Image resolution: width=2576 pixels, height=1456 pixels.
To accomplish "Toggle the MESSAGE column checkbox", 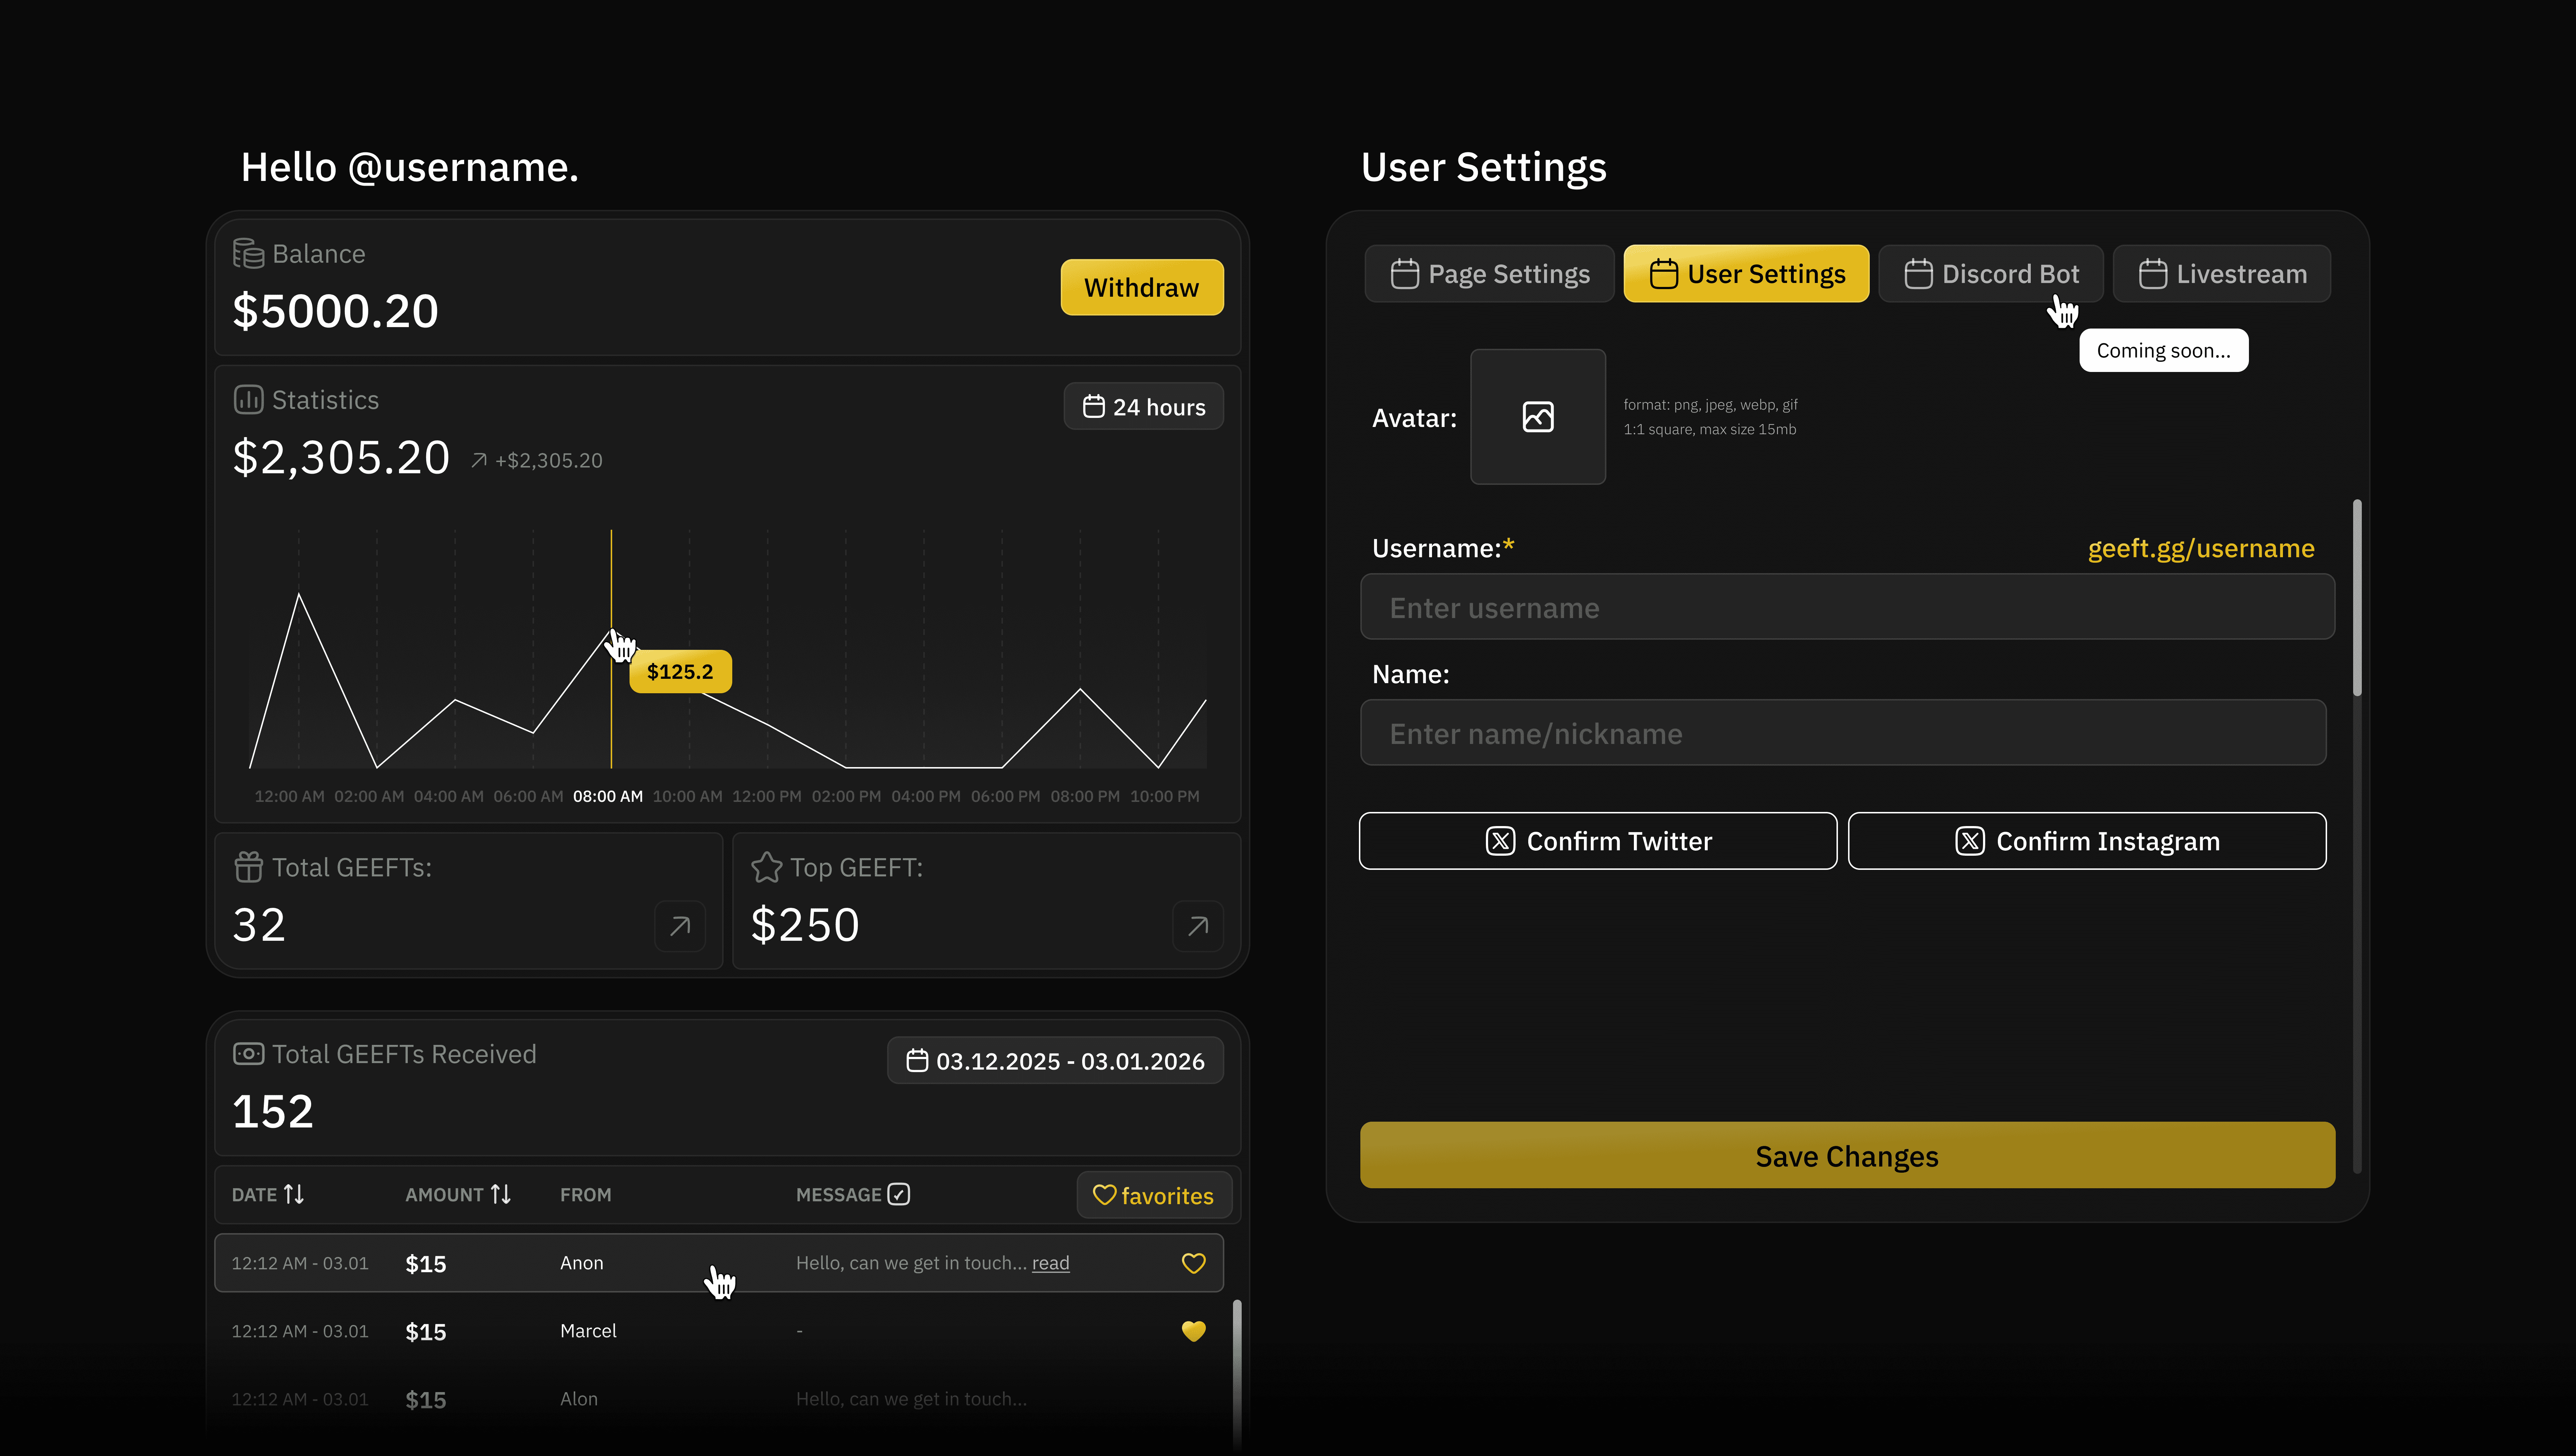I will point(898,1194).
